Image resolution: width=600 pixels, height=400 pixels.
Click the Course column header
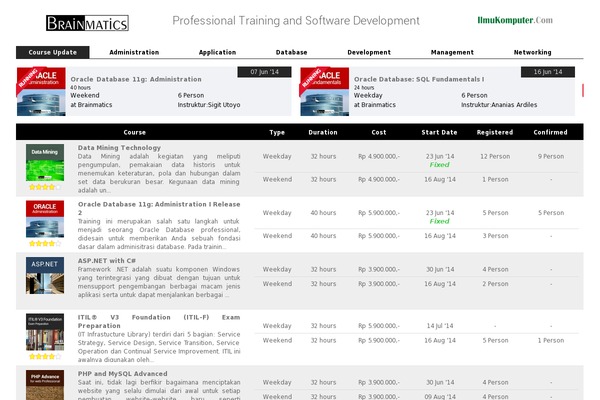coord(135,132)
